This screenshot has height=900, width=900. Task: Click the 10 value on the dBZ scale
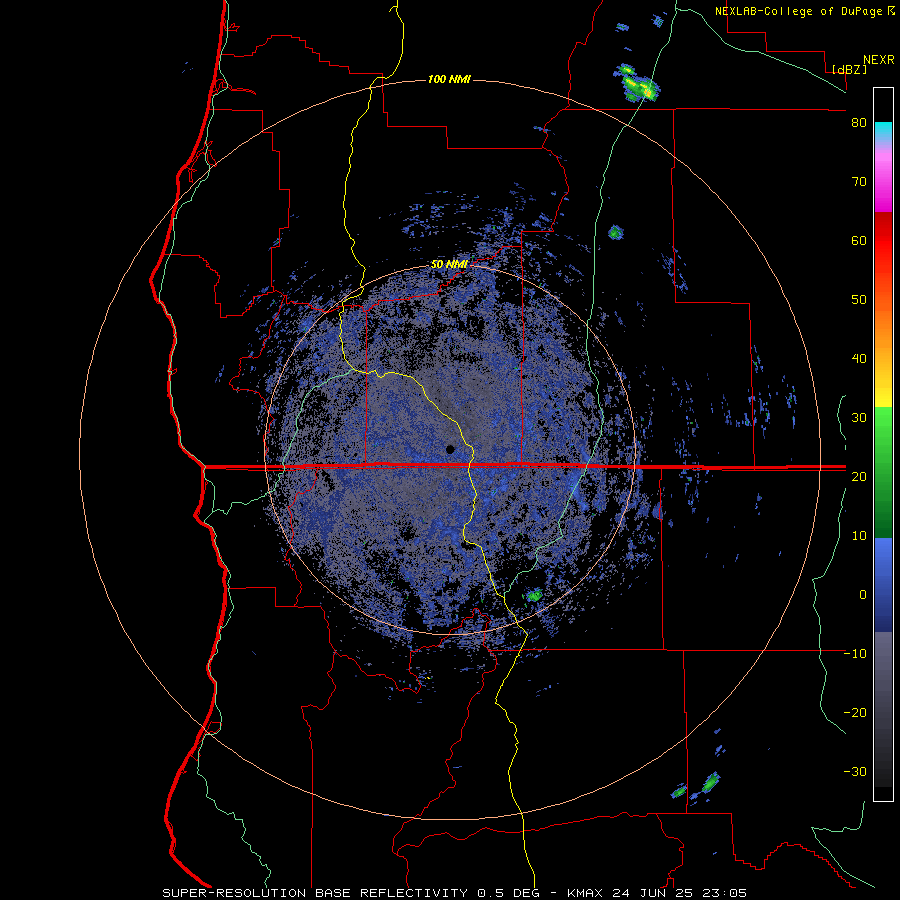pos(859,536)
